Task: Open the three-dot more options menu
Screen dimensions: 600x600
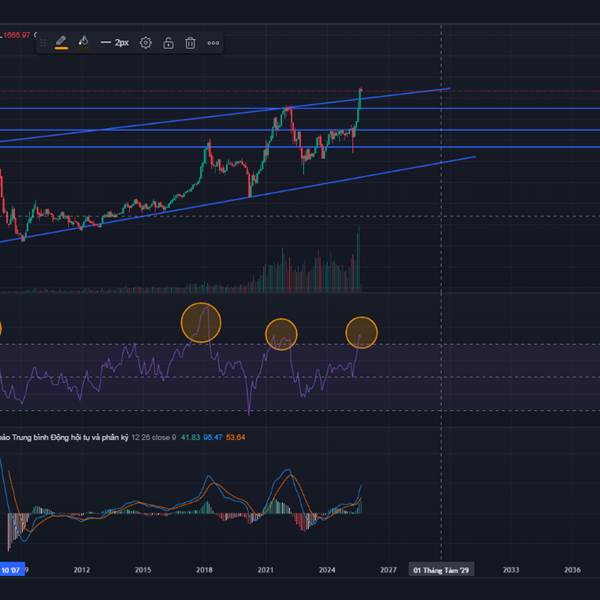Action: pos(213,43)
